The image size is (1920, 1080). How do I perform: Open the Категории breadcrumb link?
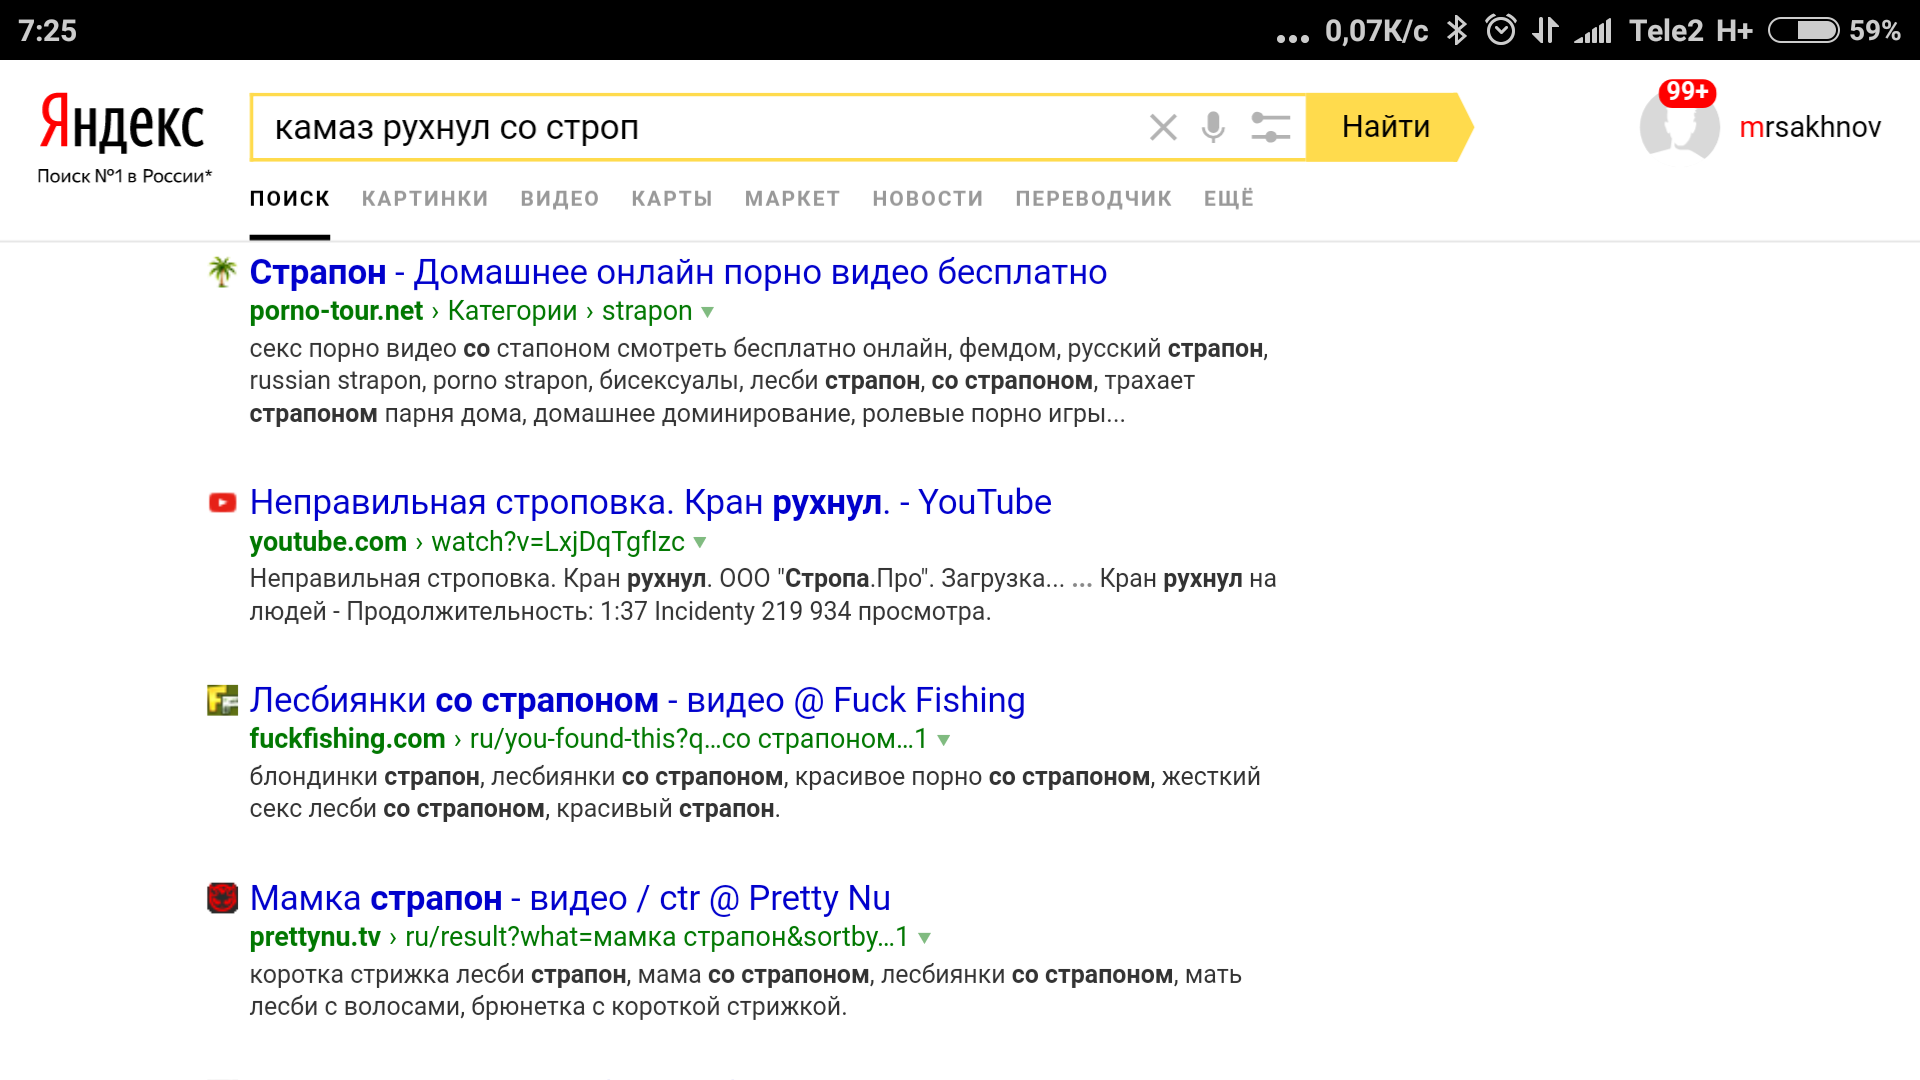[x=512, y=311]
